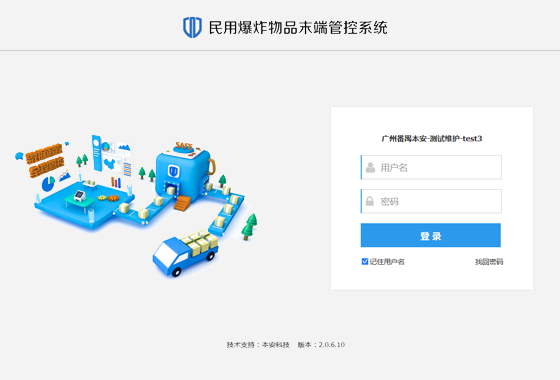Viewport: 560px width, 380px height.
Task: Click the orange 3D slogan text graphic
Action: click(x=45, y=160)
